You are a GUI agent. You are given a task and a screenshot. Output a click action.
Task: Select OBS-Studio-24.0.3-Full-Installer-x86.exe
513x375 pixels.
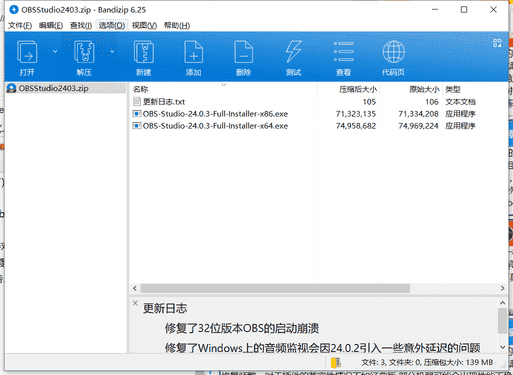click(x=215, y=114)
